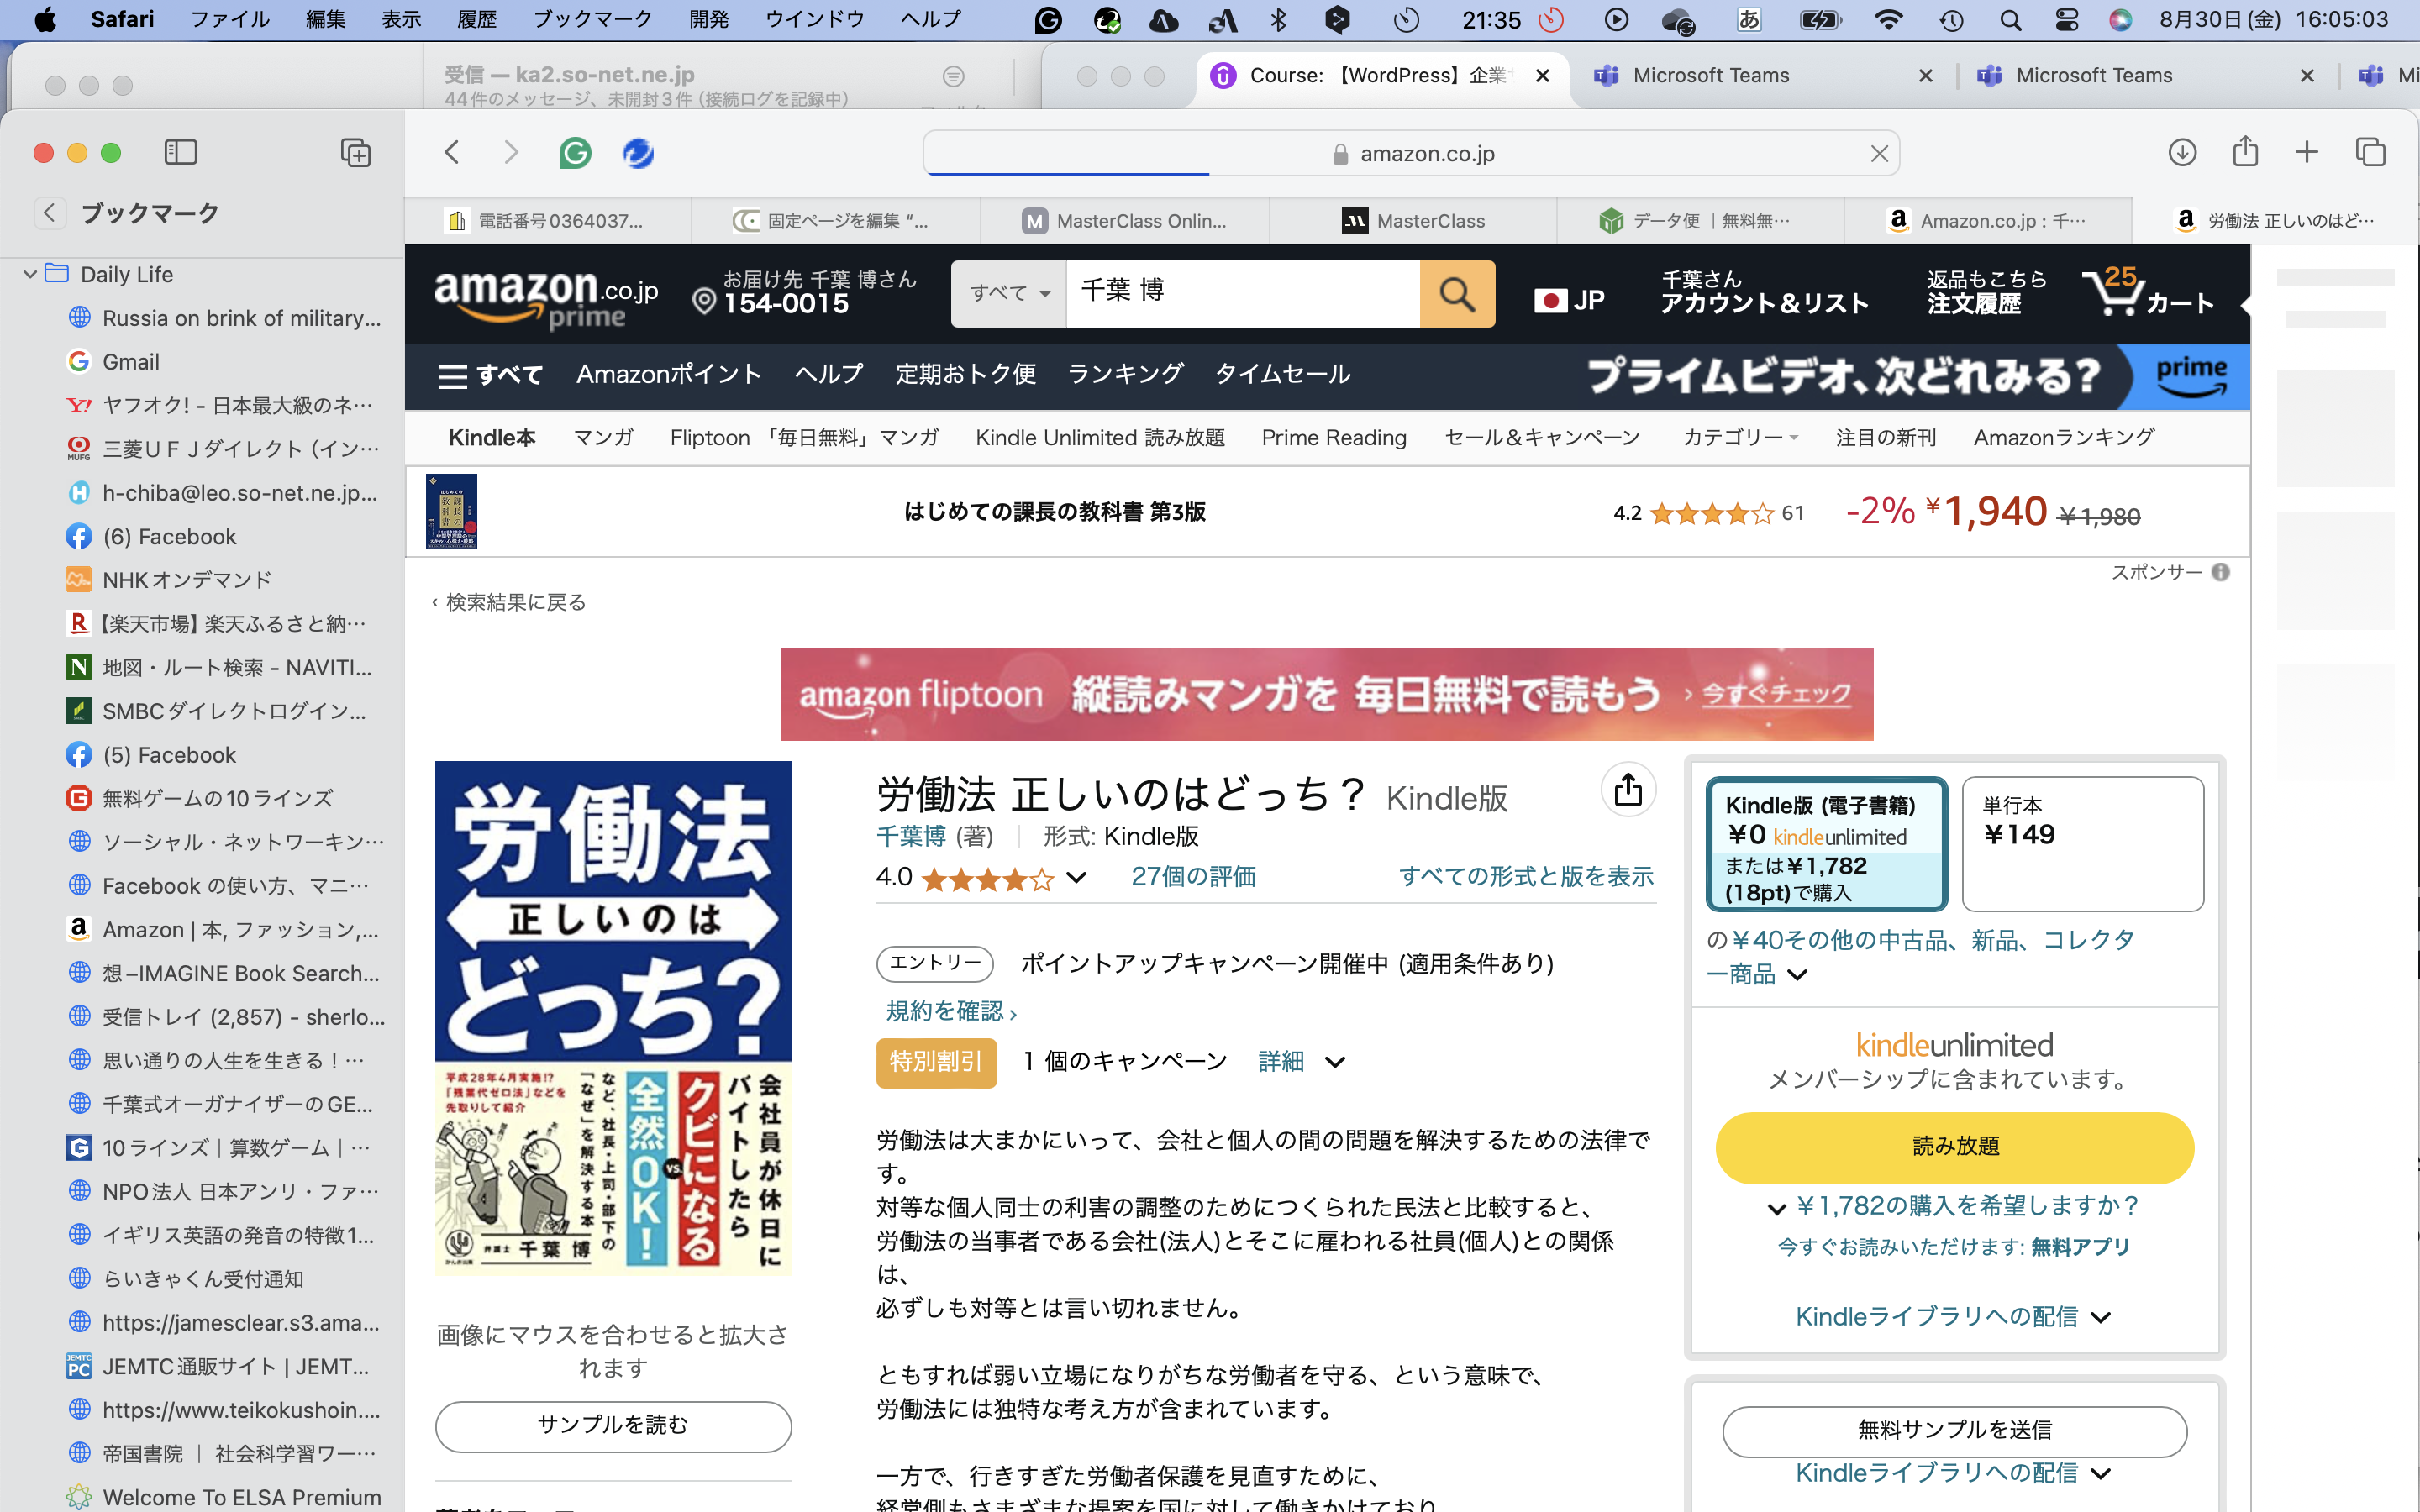This screenshot has width=2420, height=1512.
Task: Open author 千葉博 link
Action: (x=911, y=836)
